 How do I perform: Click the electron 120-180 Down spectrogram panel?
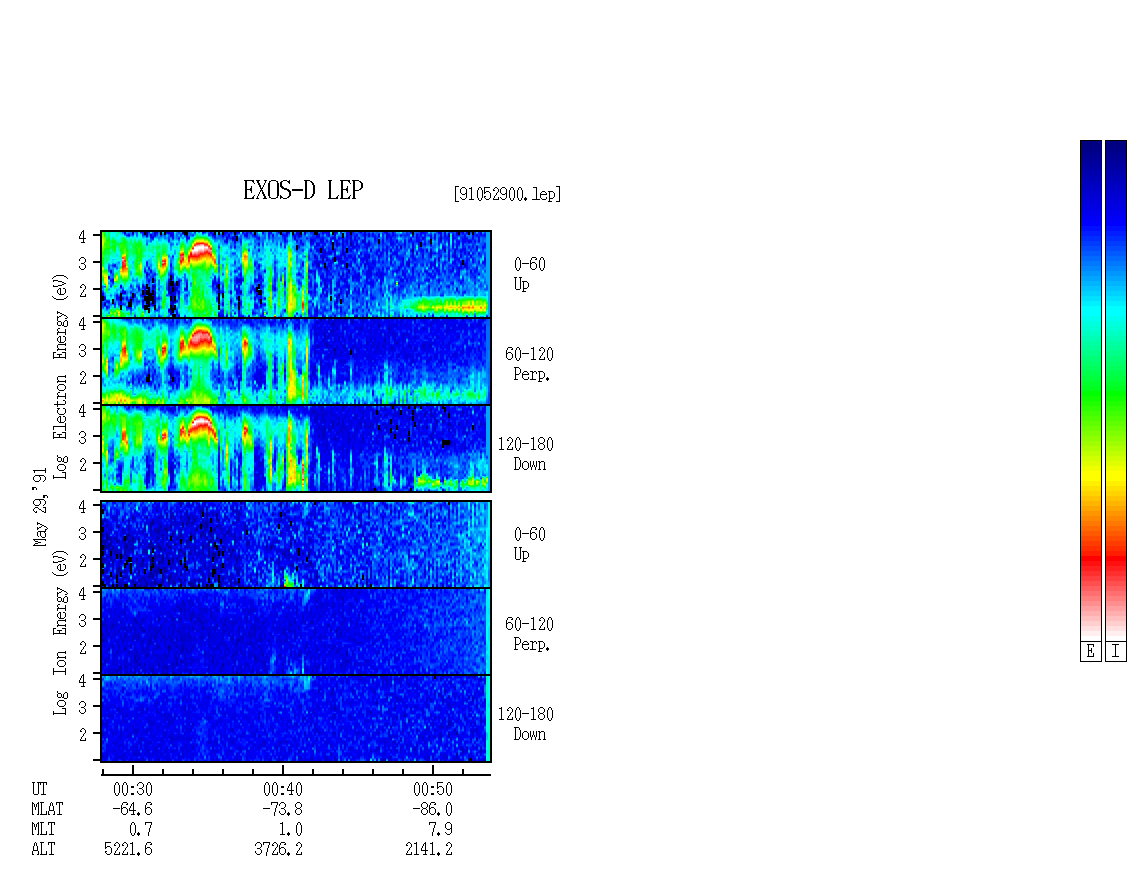[x=296, y=448]
